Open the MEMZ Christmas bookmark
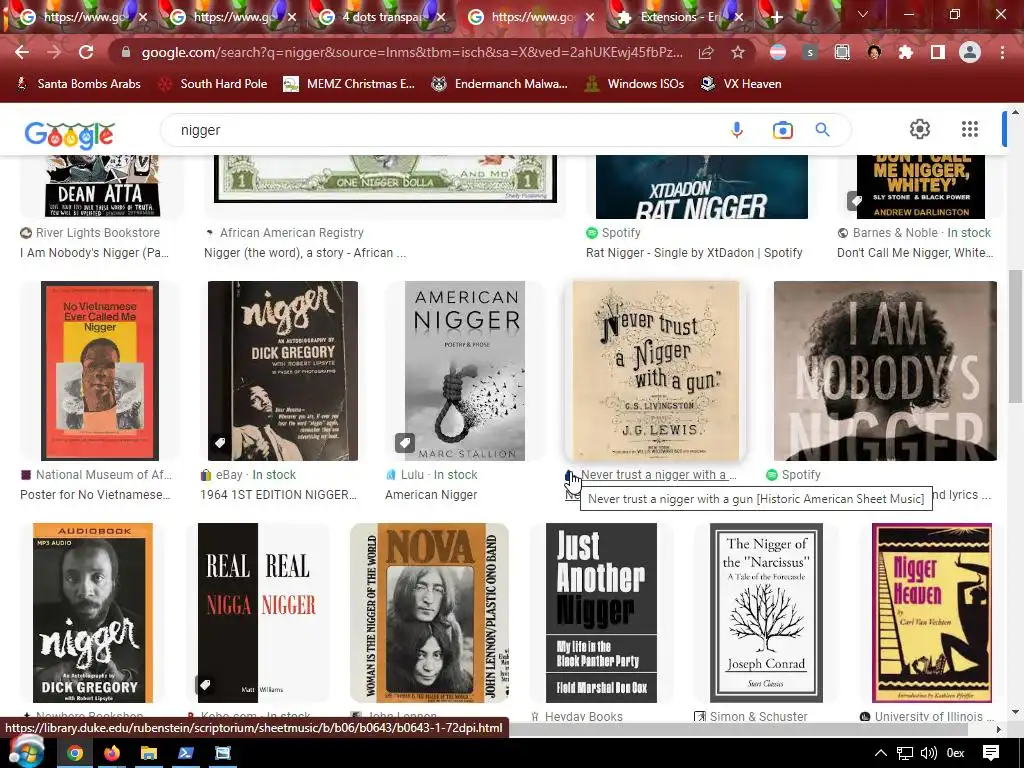Viewport: 1024px width, 768px height. point(350,84)
